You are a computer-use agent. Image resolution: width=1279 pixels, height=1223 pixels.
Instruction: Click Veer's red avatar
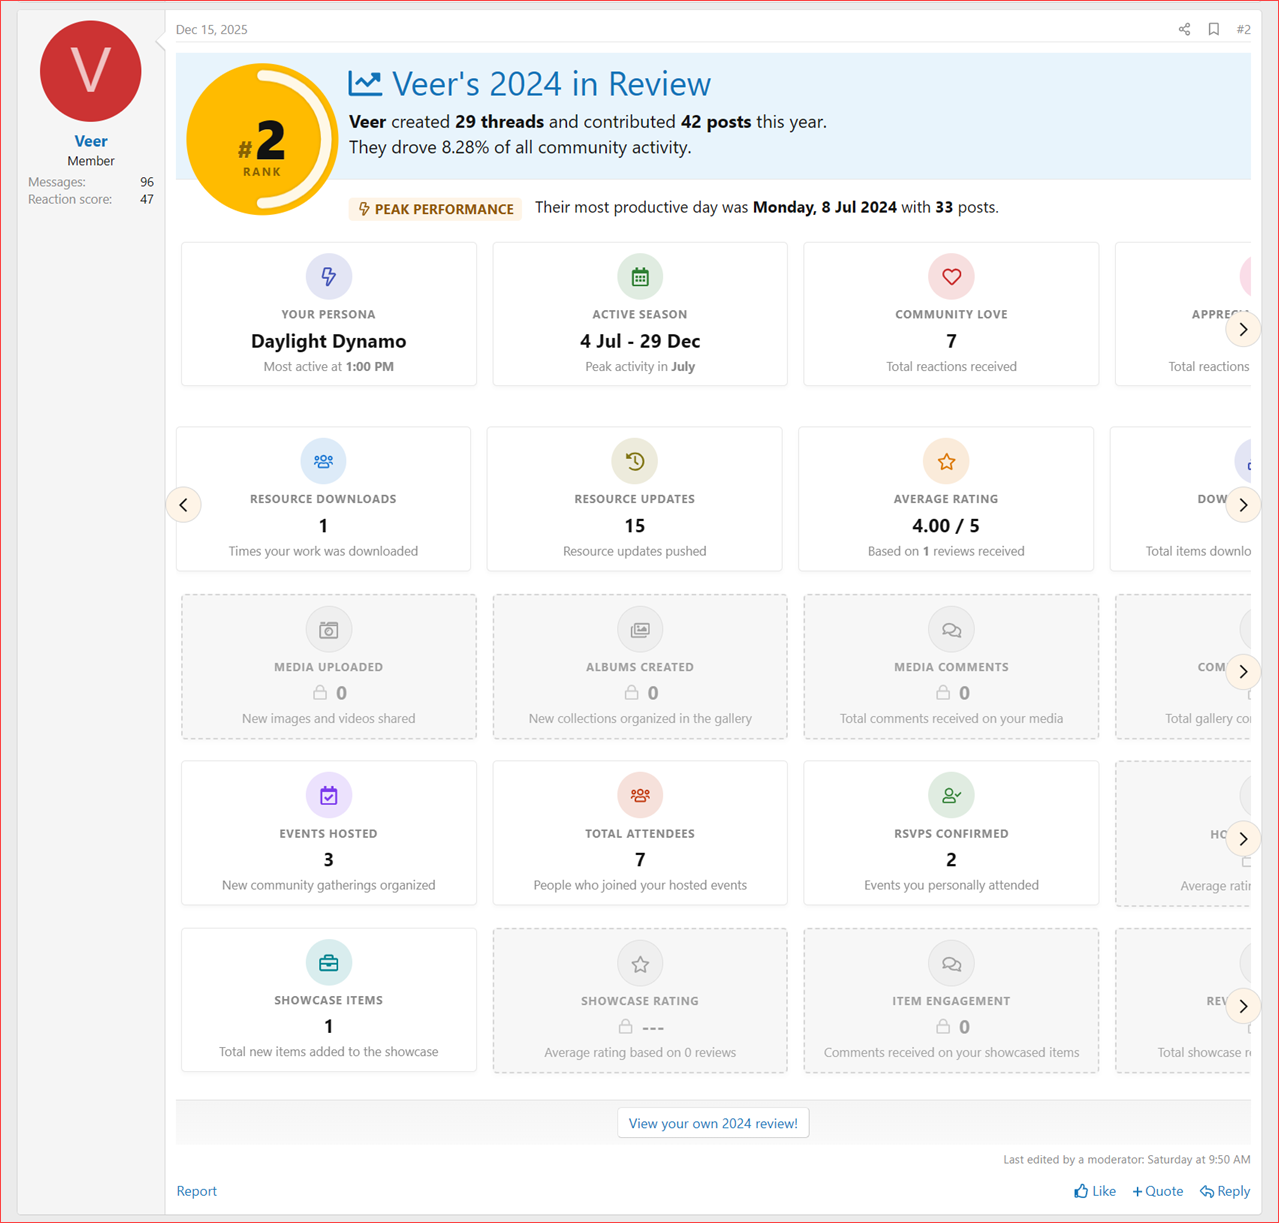point(90,71)
